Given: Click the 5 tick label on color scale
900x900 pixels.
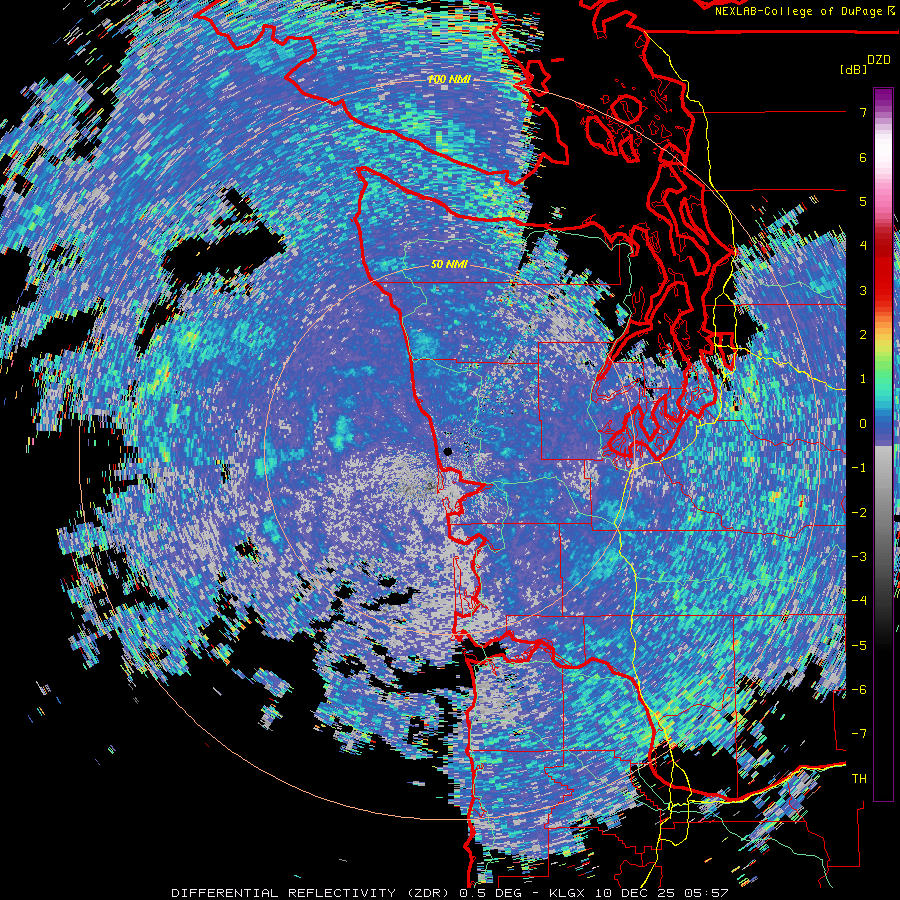Looking at the screenshot, I should coord(863,201).
